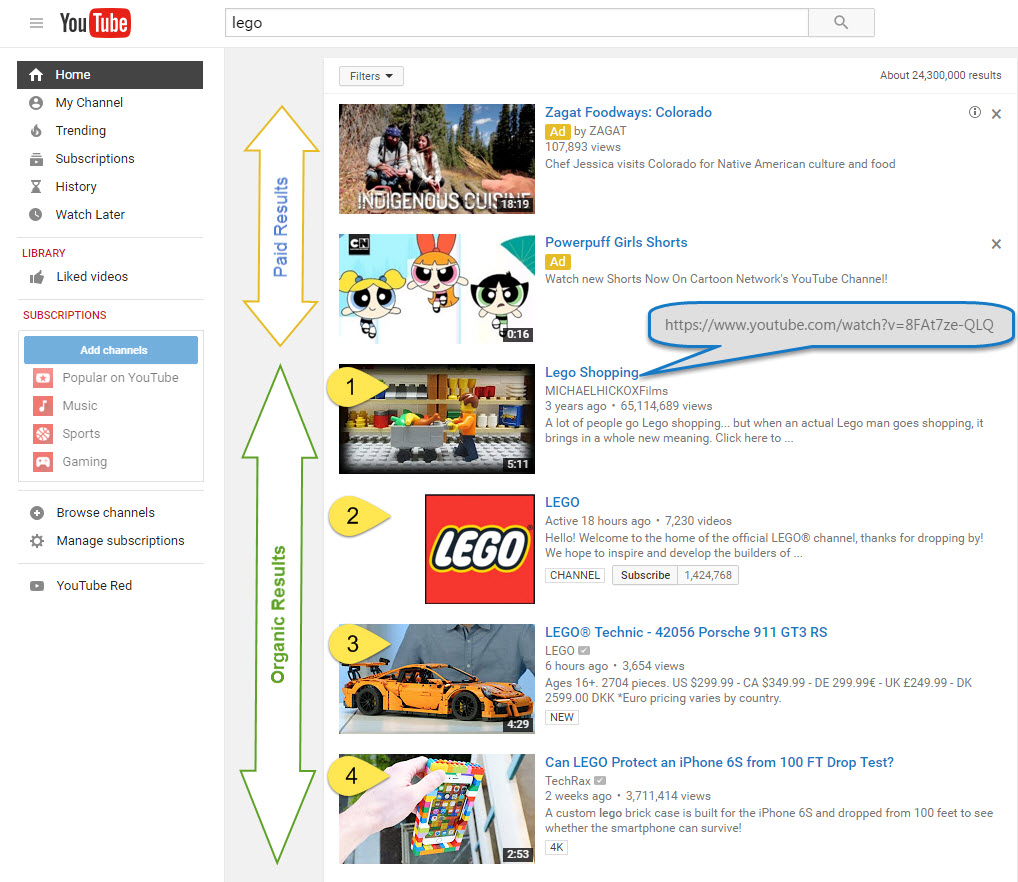
Task: Open History in the sidebar
Action: pyautogui.click(x=76, y=187)
